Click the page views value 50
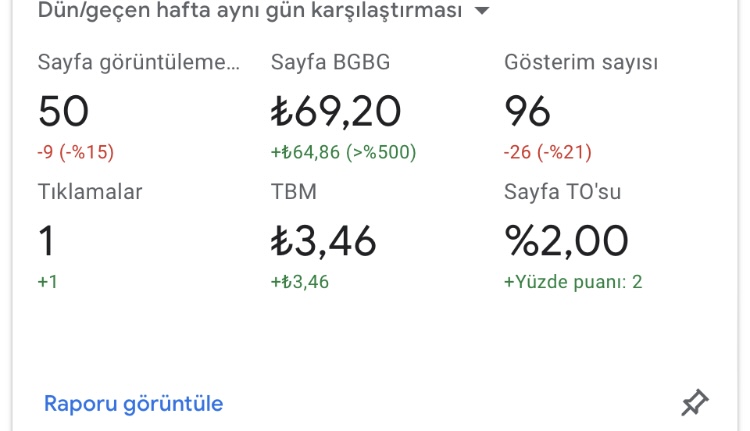Viewport: 750px width, 431px height. 64,111
